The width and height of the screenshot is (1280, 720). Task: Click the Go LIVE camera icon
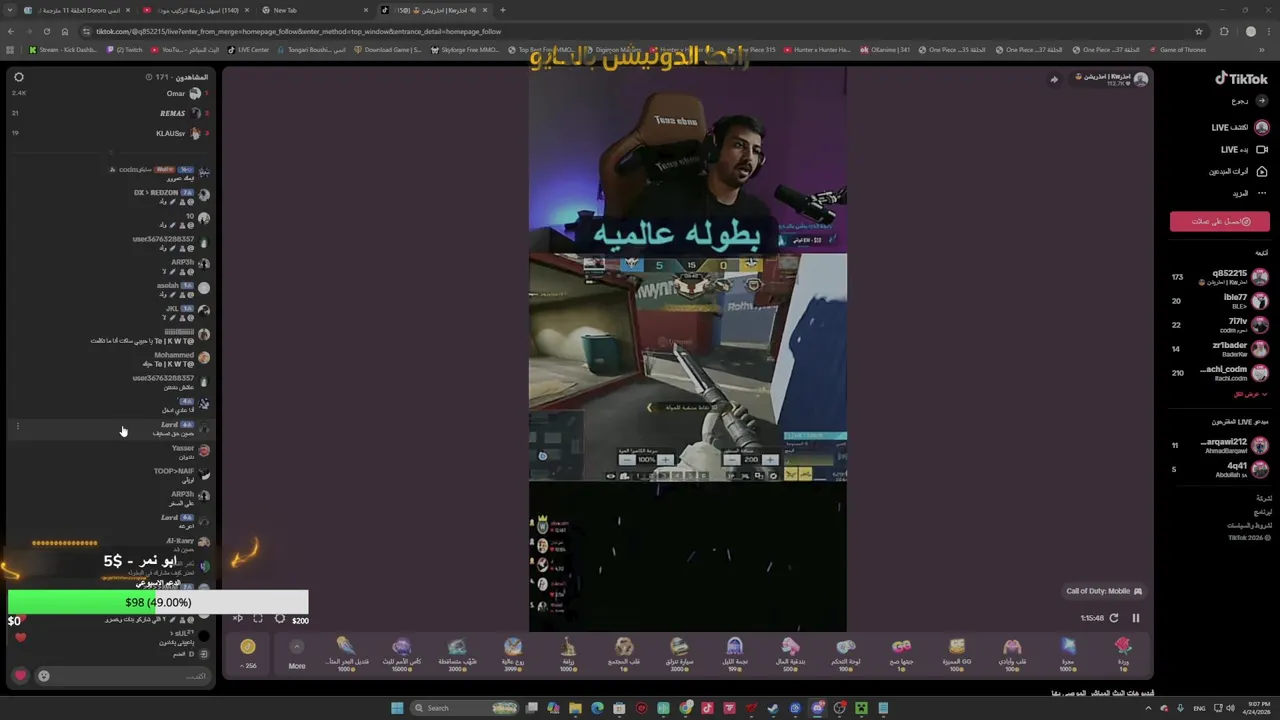point(1262,150)
